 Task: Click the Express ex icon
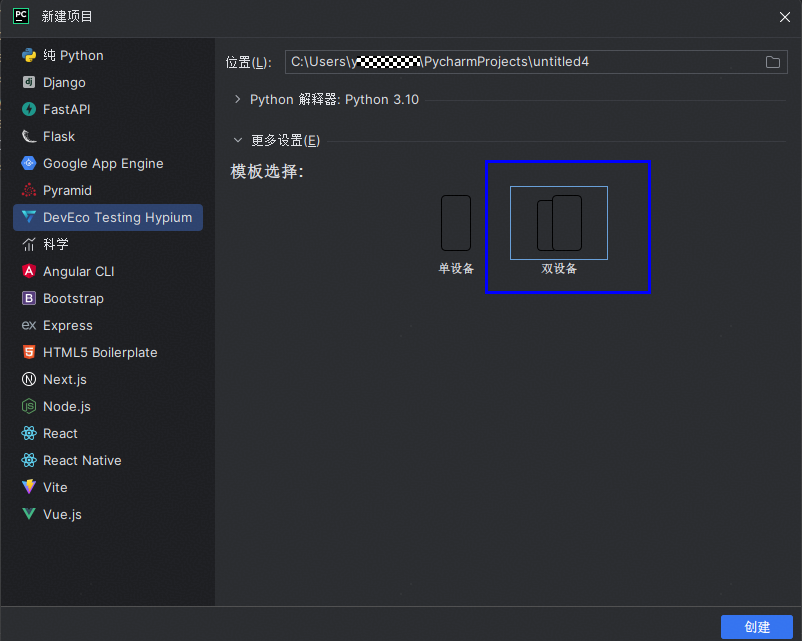29,325
